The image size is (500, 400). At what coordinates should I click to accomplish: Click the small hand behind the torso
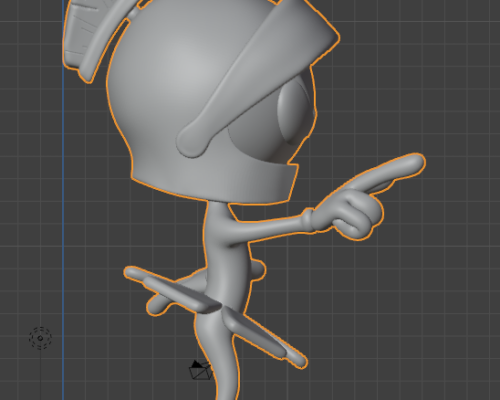pyautogui.click(x=259, y=269)
